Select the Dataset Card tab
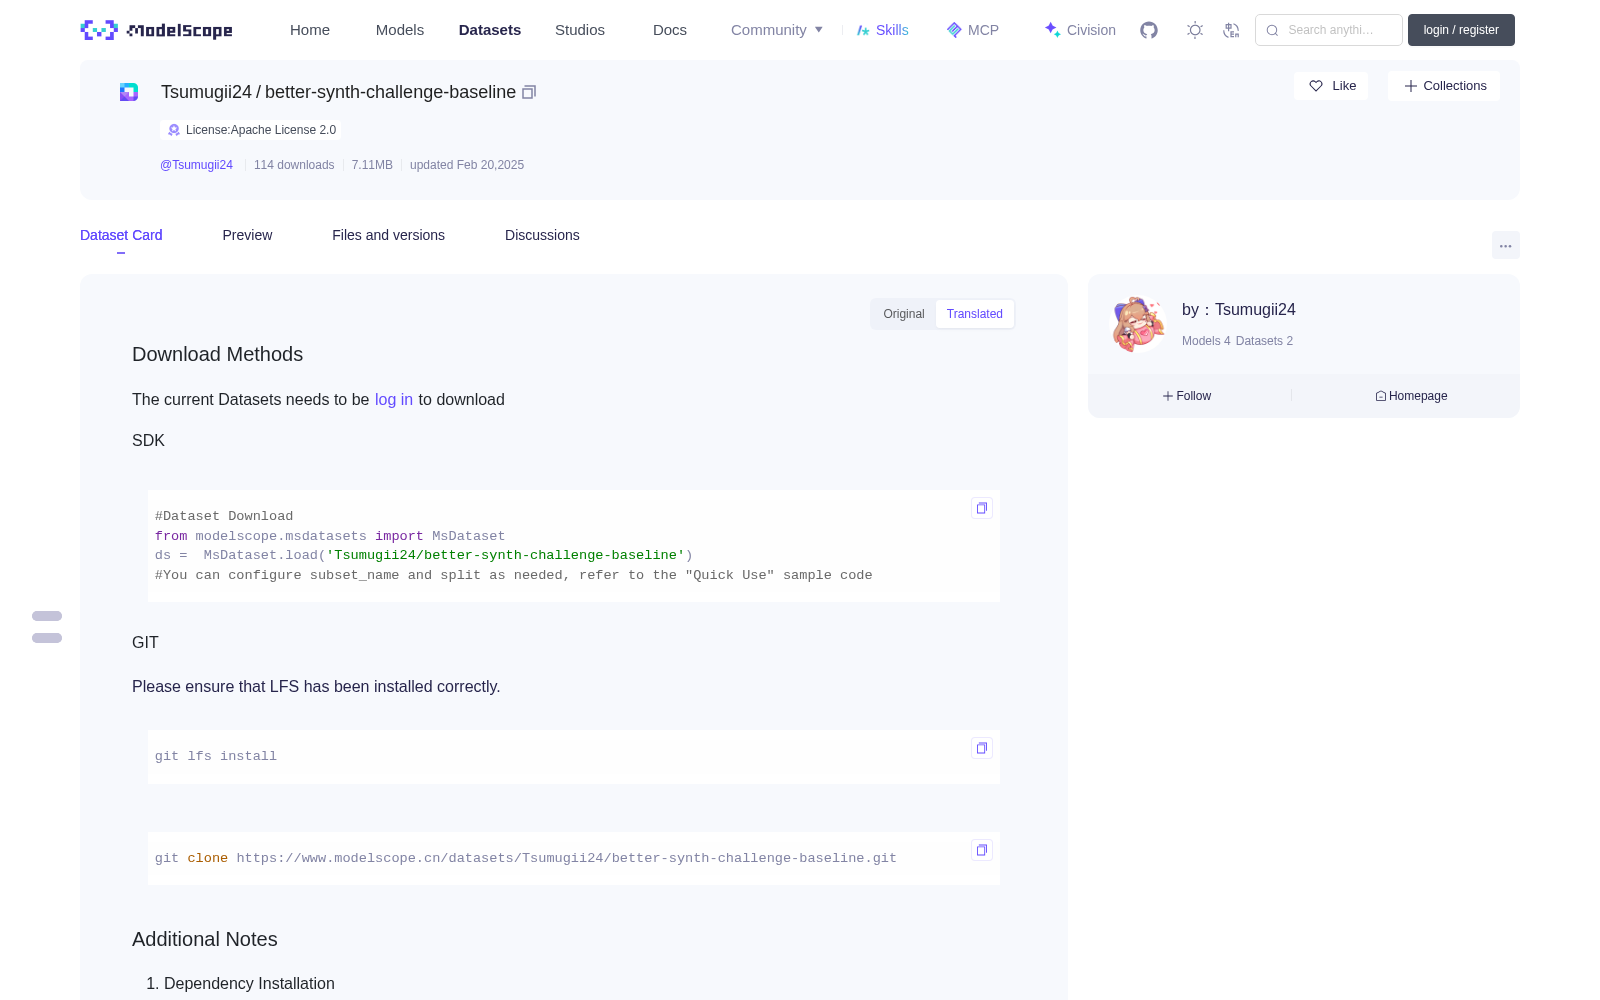Viewport: 1600px width, 1000px height. point(121,235)
